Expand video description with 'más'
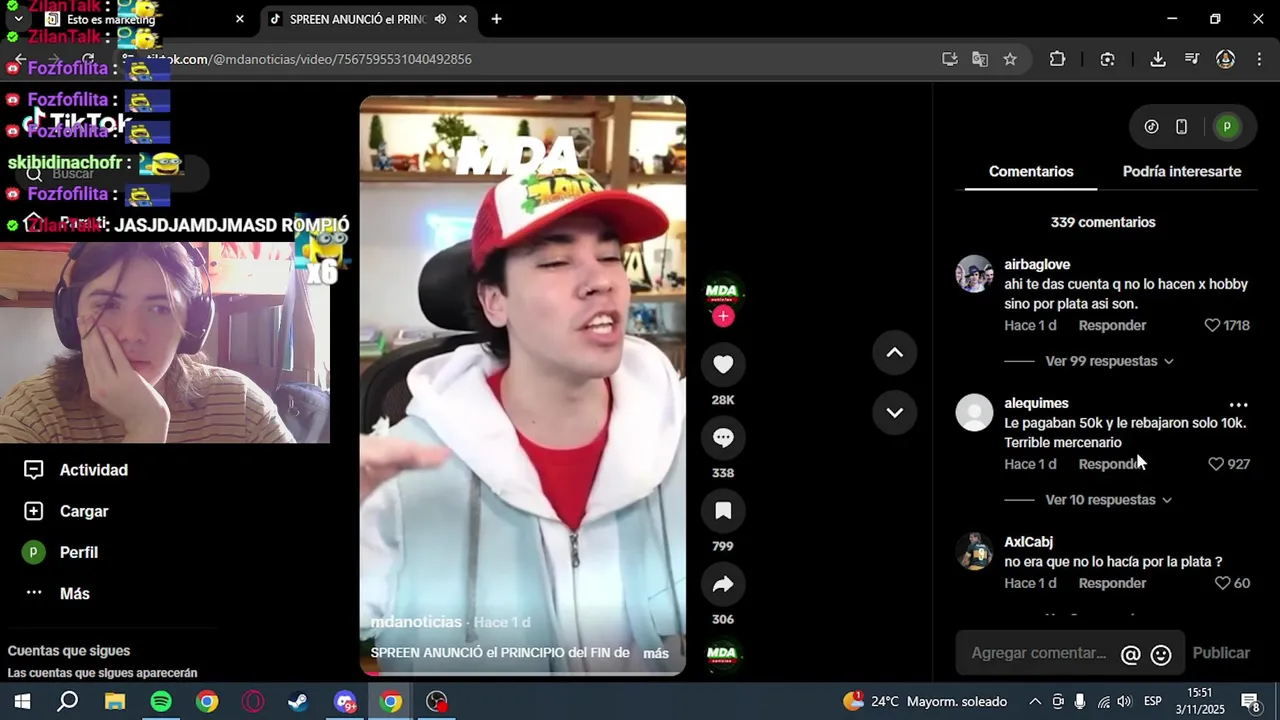1280x720 pixels. tap(656, 653)
